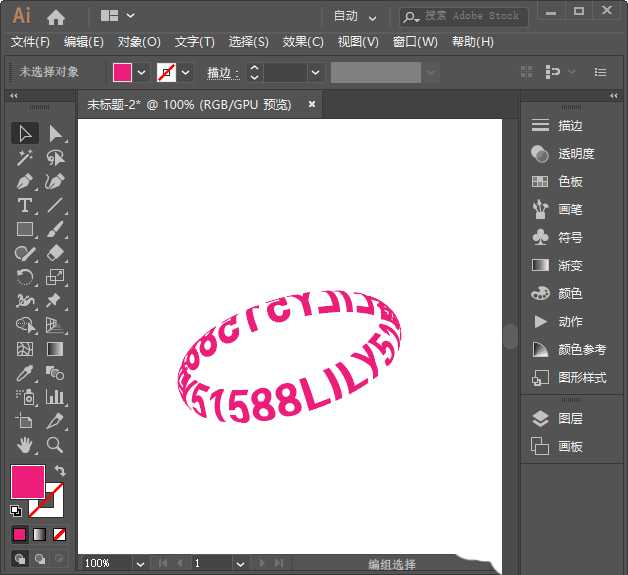Select the Magic Wand tool
This screenshot has width=628, height=575.
pyautogui.click(x=25, y=158)
